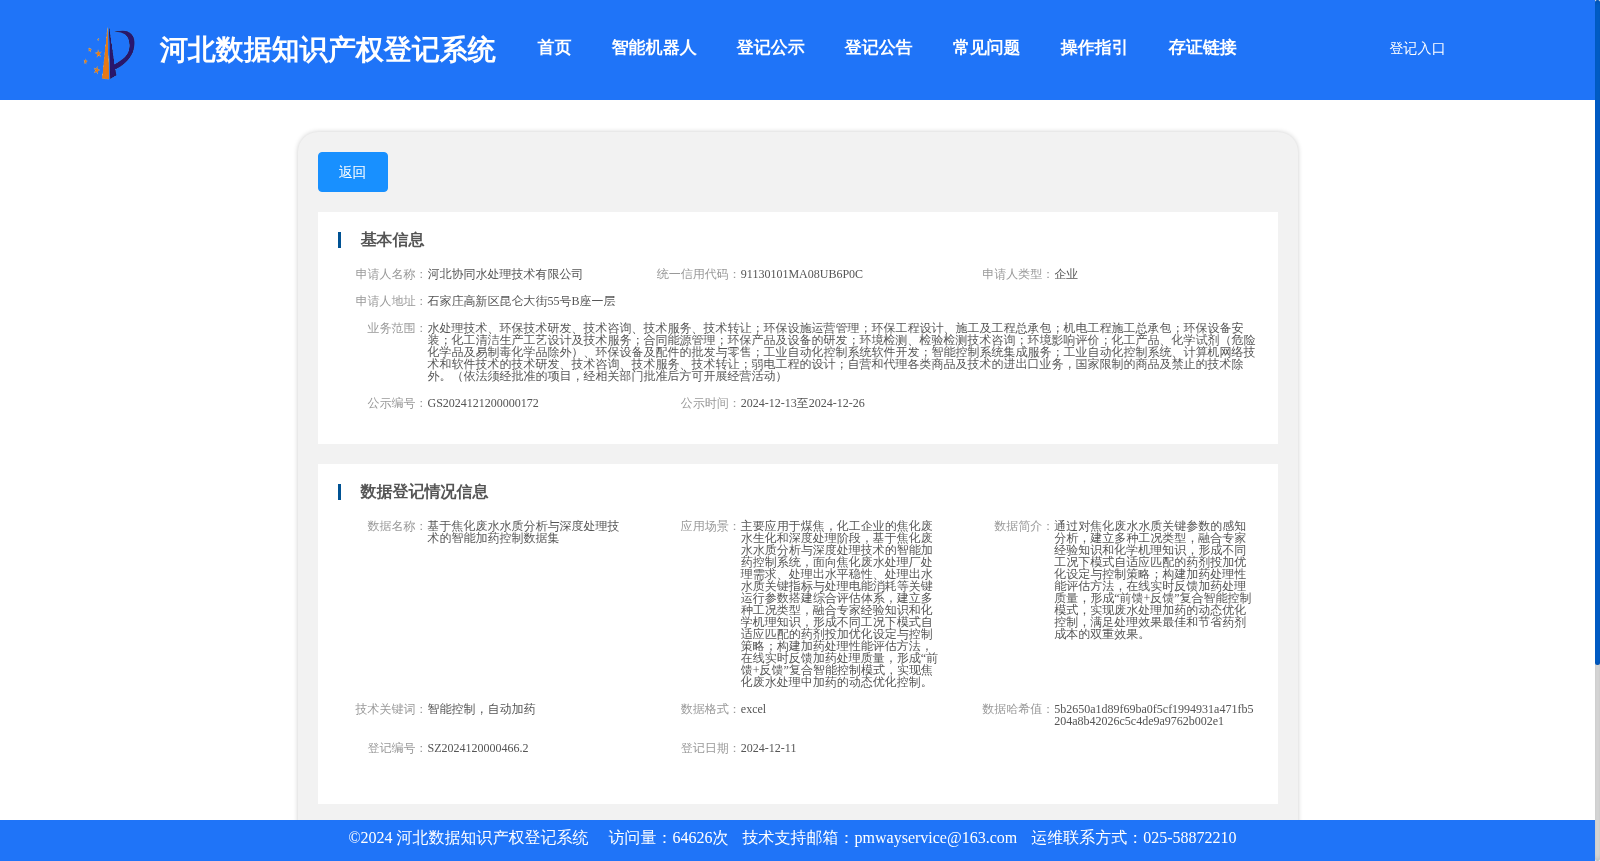Open the 智能机器人 menu item
The width and height of the screenshot is (1600, 861).
[654, 48]
